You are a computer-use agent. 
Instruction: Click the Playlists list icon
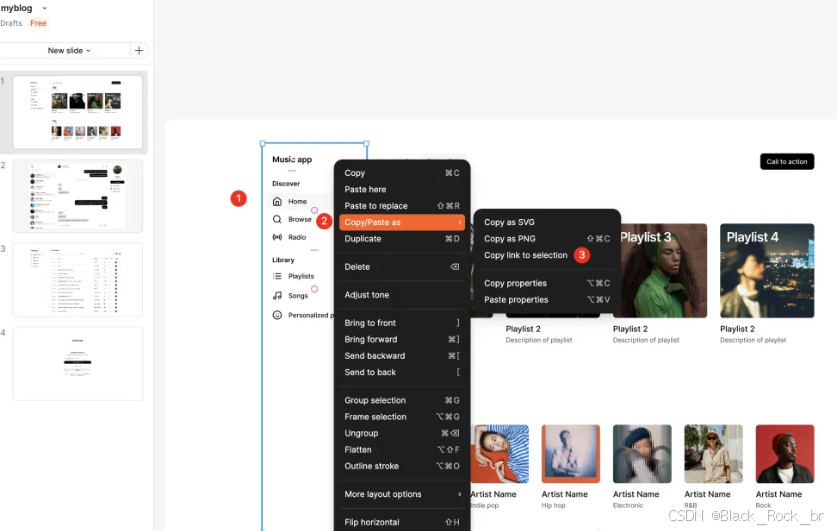pos(277,276)
